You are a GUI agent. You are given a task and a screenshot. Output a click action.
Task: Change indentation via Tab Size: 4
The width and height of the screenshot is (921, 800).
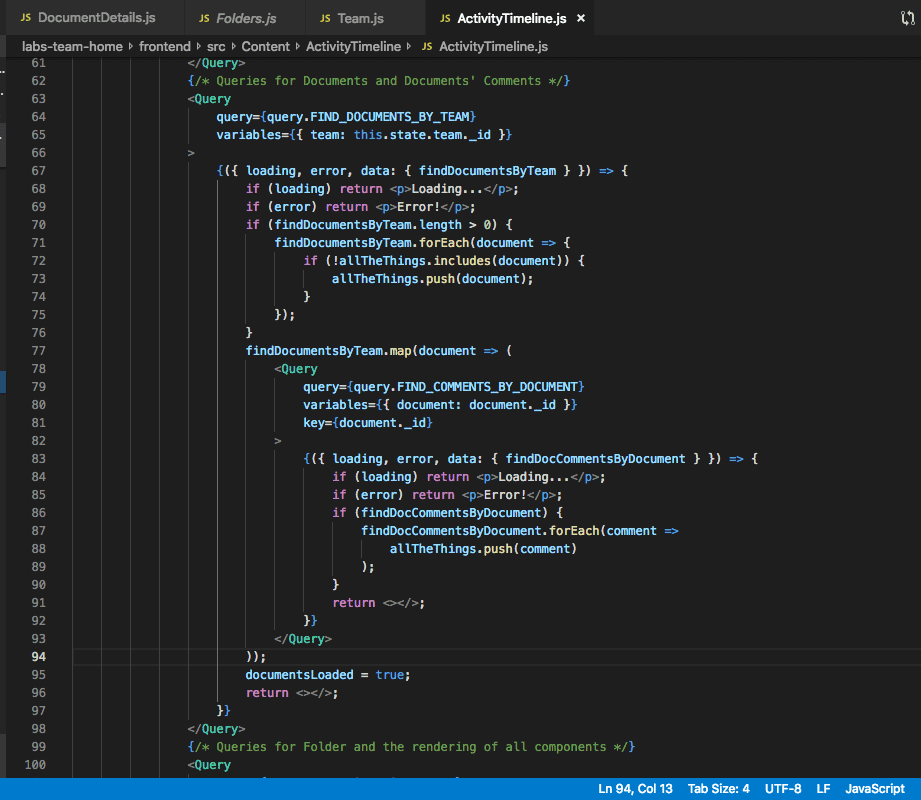coord(718,789)
